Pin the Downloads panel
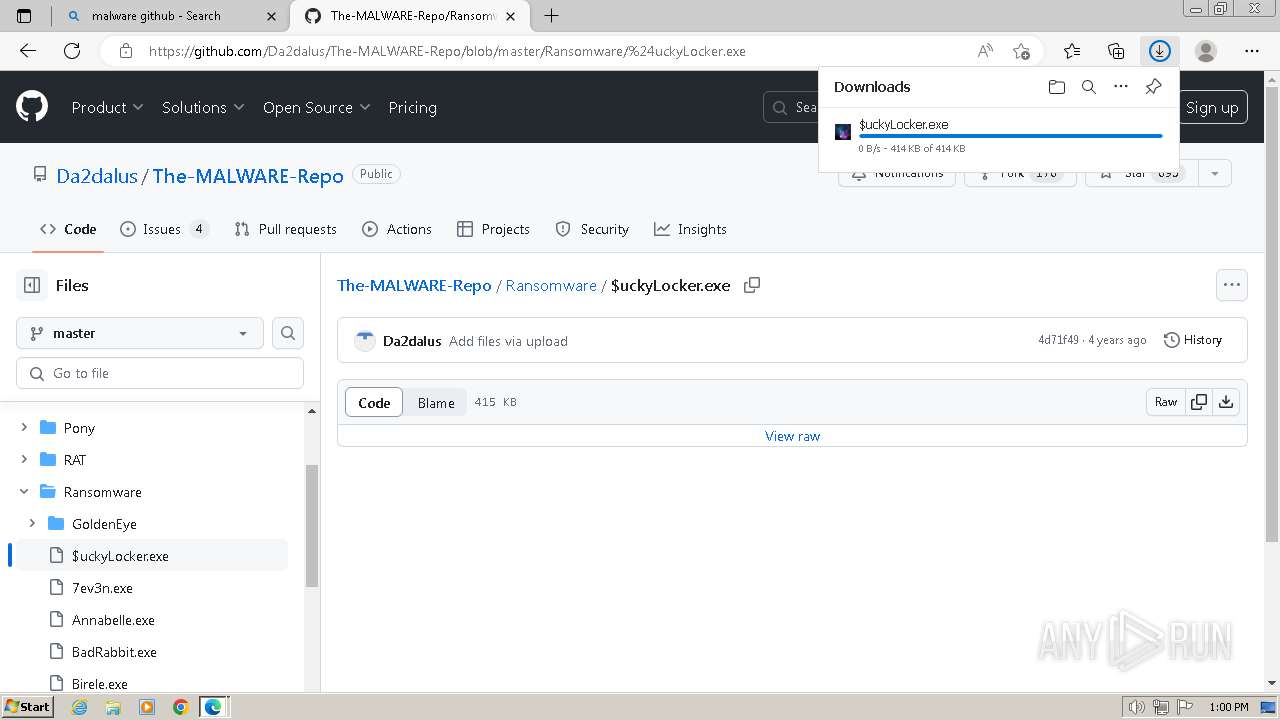The image size is (1280, 720). 1153,87
